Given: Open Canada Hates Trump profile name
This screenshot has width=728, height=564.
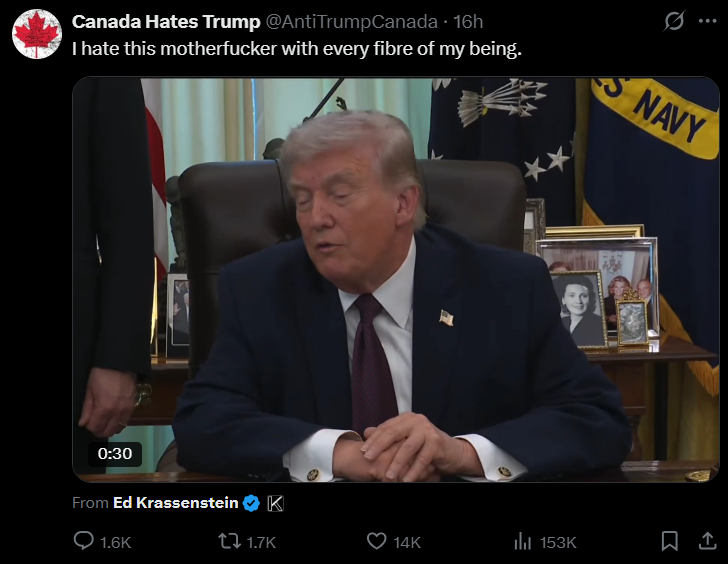Looking at the screenshot, I should [x=166, y=22].
